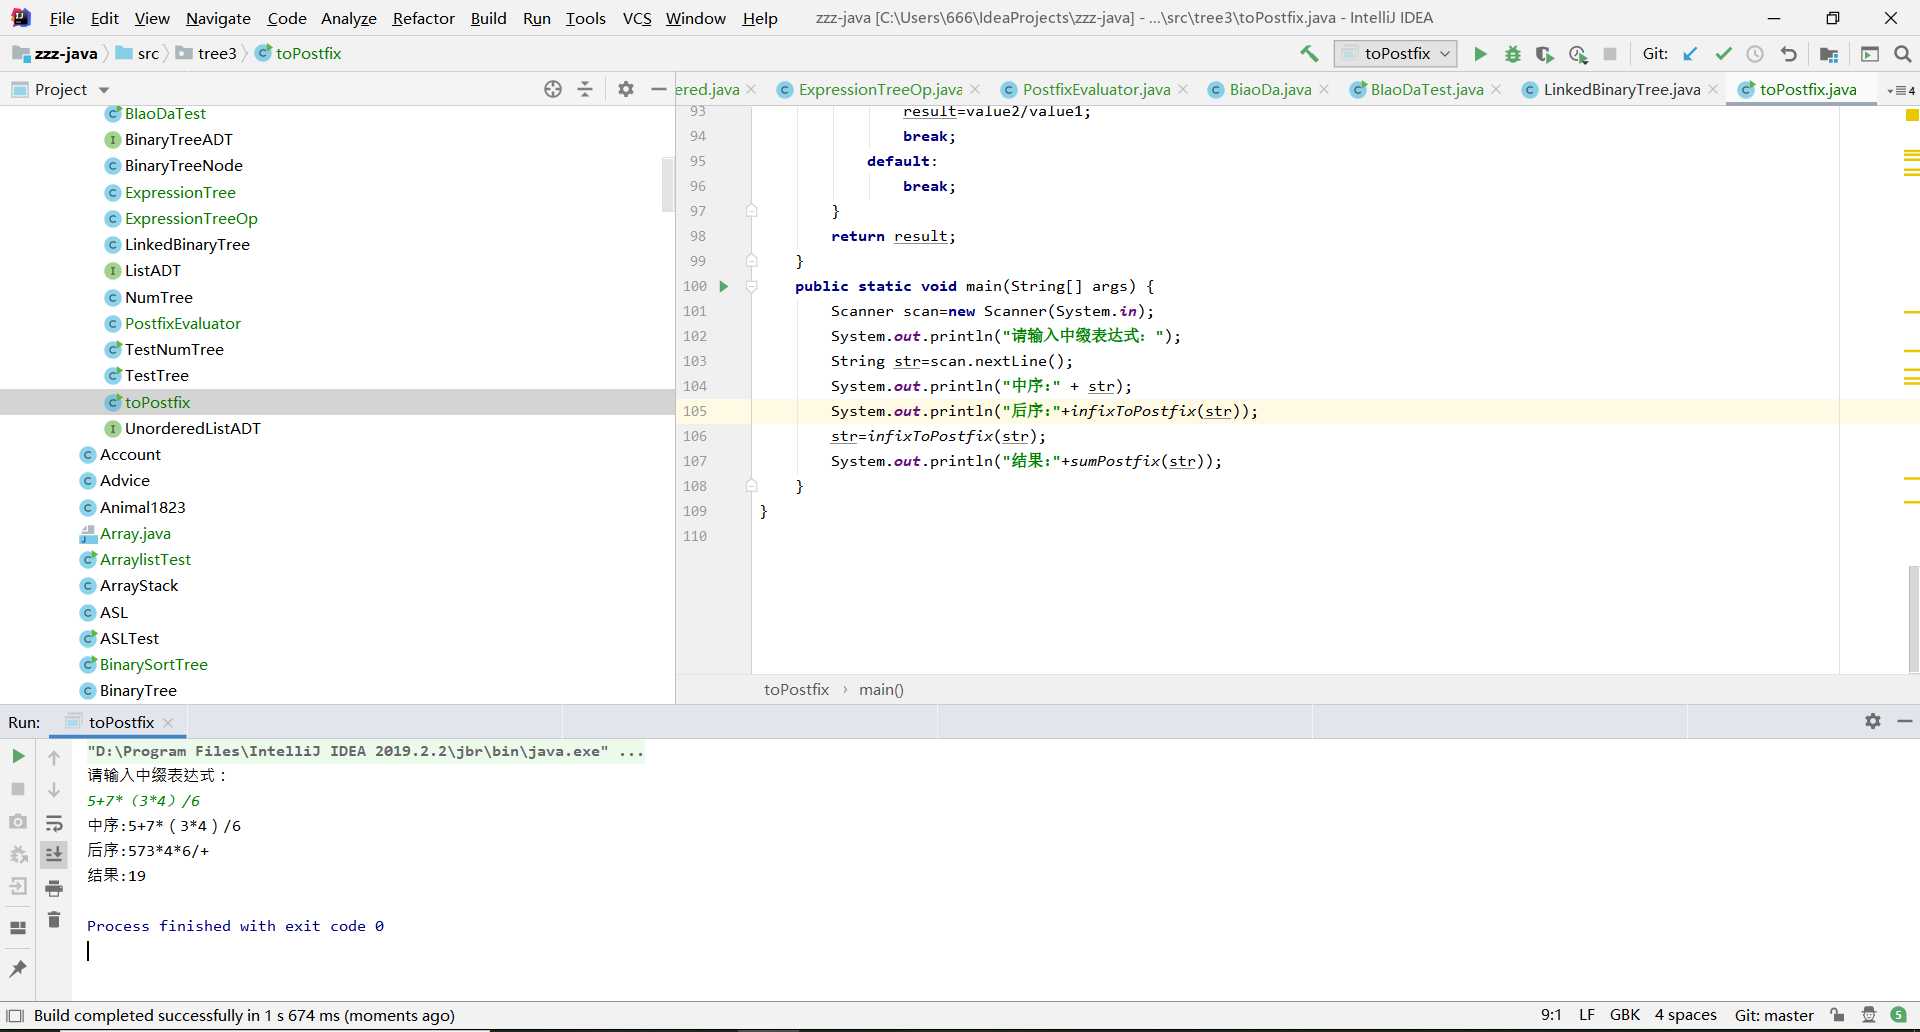
Task: Click line column indicator 9:1
Action: click(1551, 1015)
